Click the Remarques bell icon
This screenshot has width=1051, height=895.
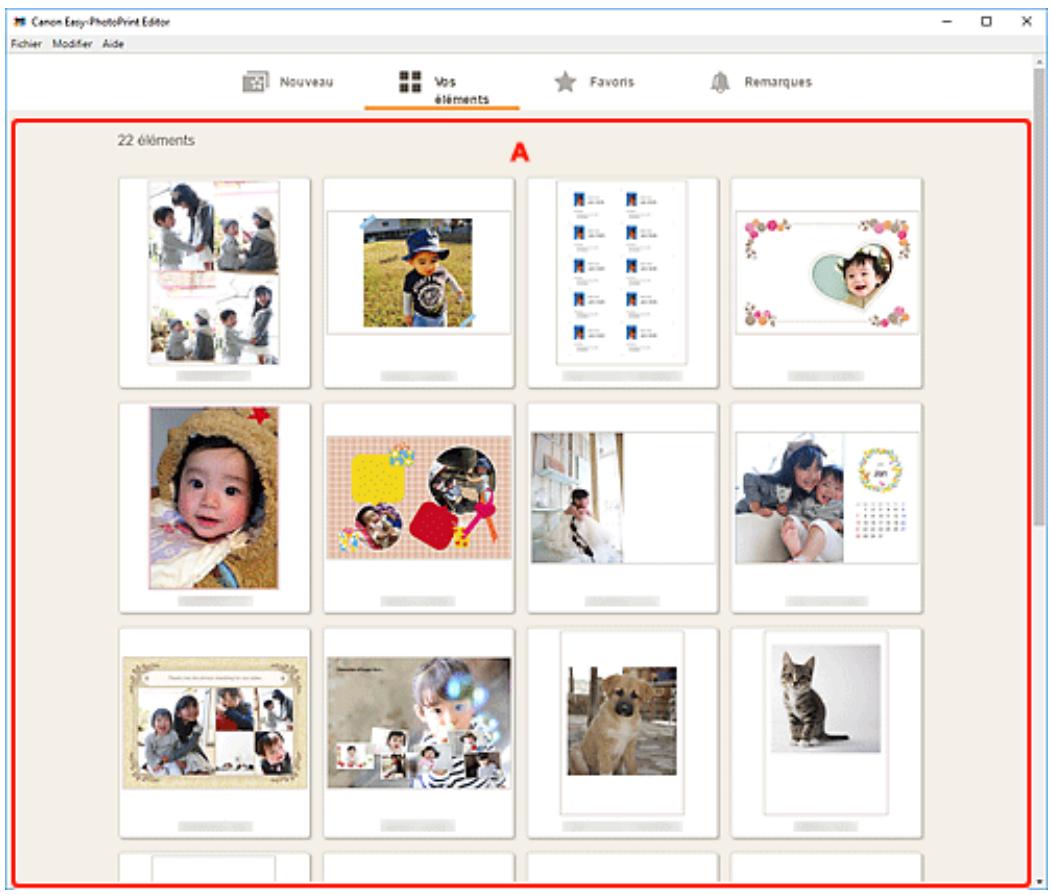click(x=720, y=82)
